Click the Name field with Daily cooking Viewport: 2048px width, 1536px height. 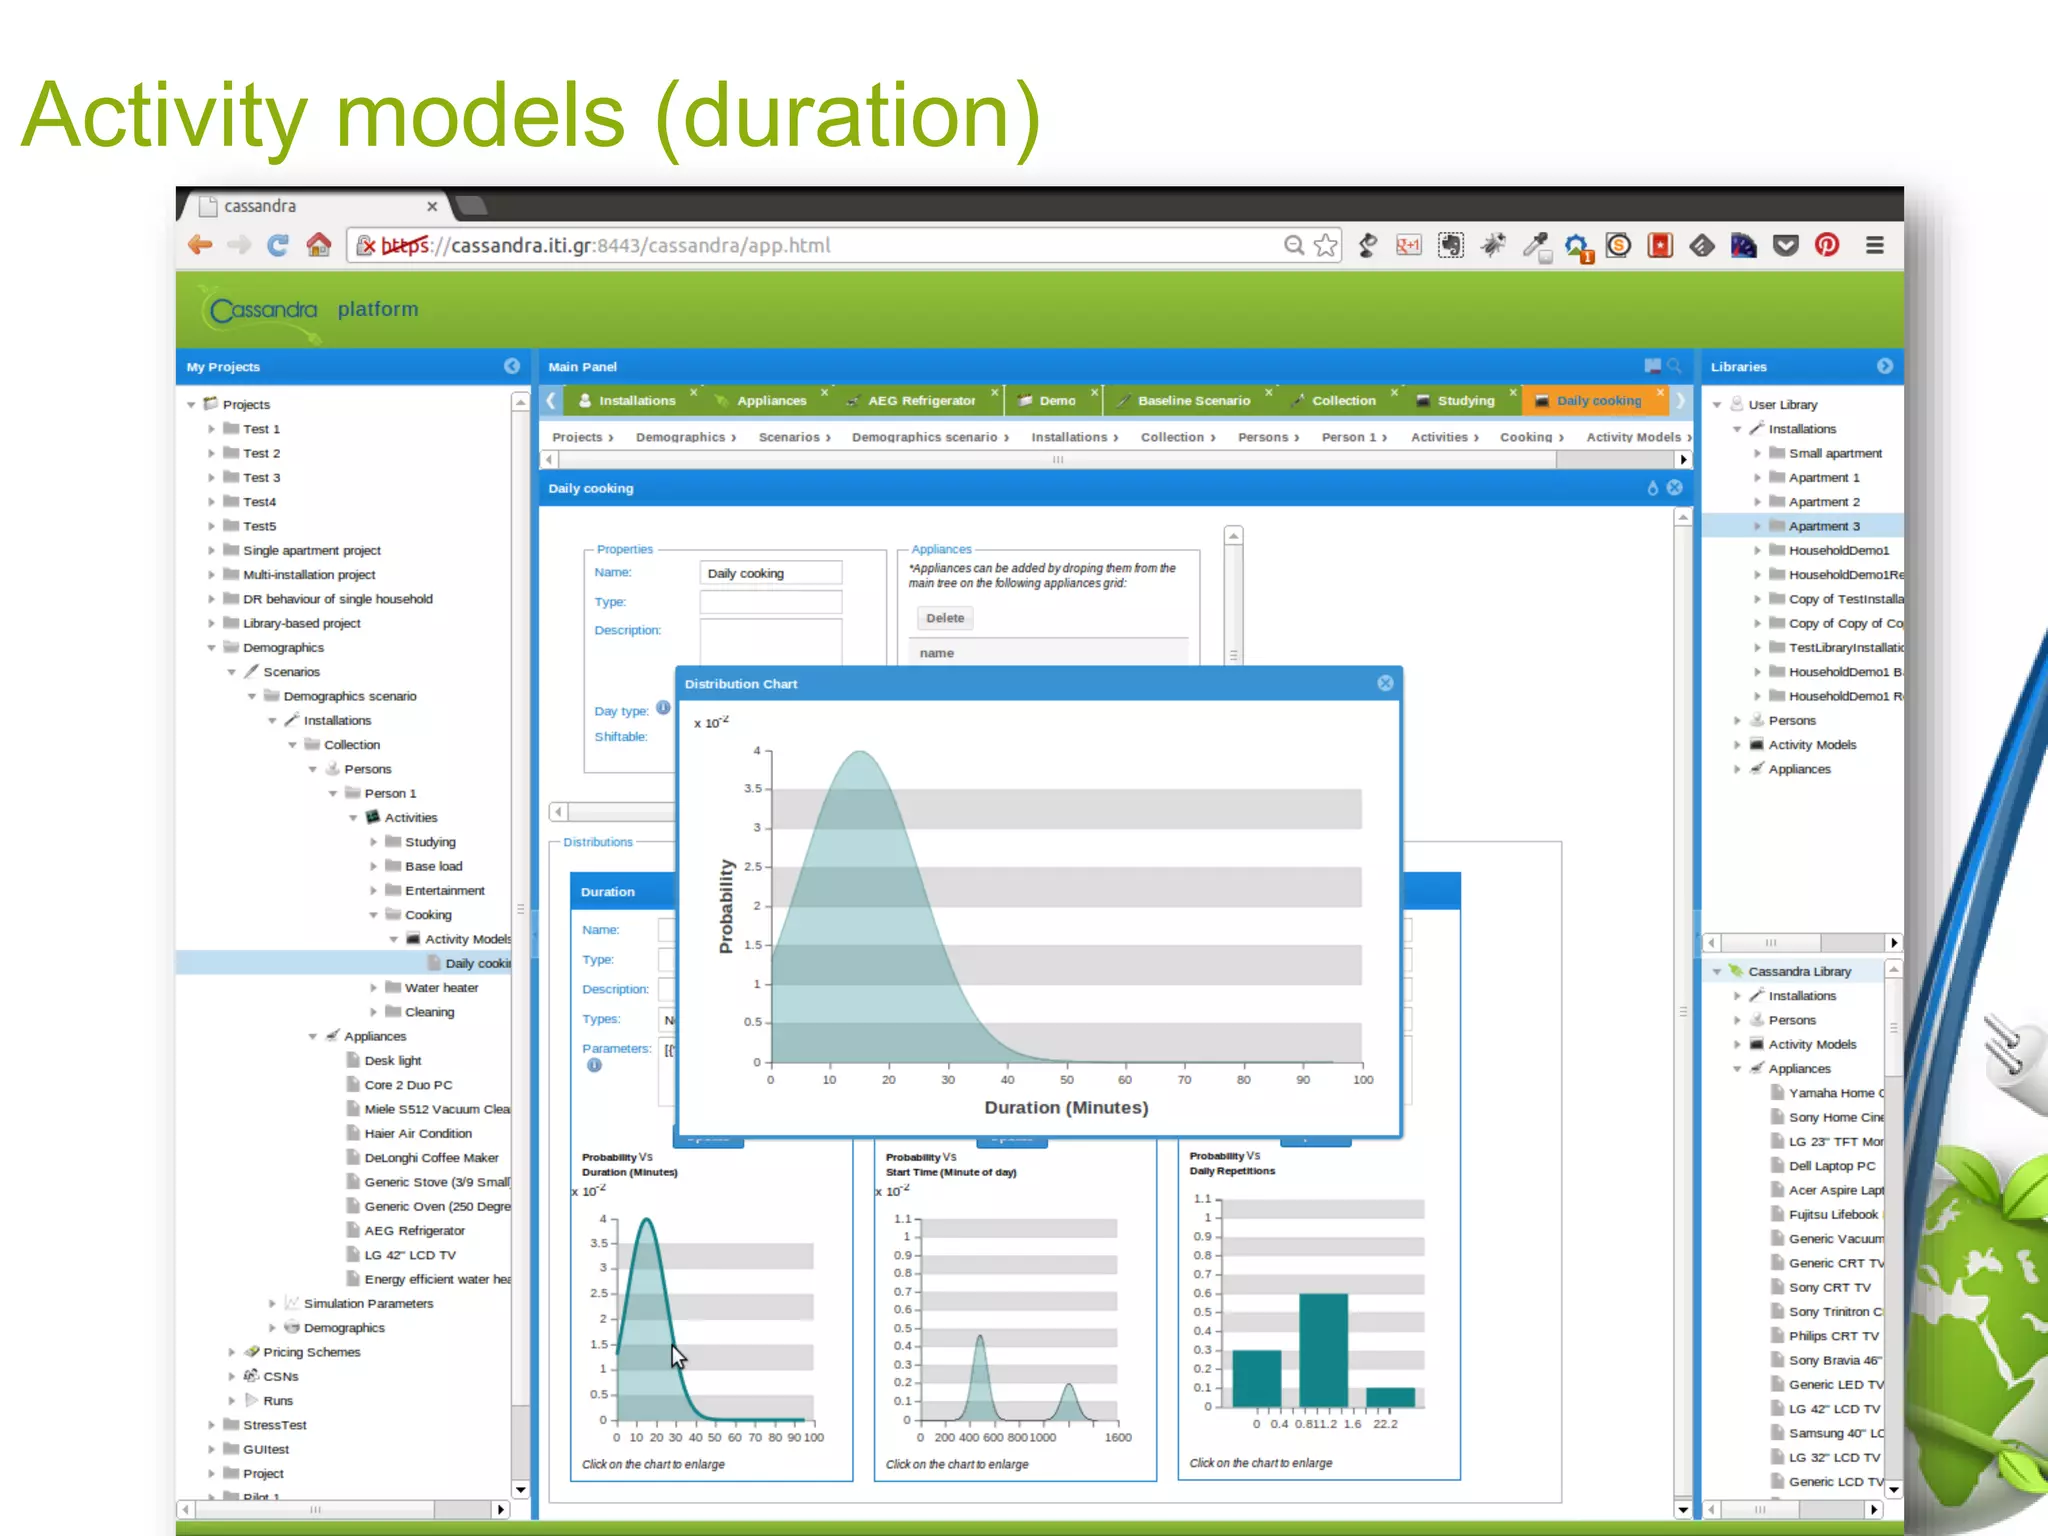[x=770, y=573]
